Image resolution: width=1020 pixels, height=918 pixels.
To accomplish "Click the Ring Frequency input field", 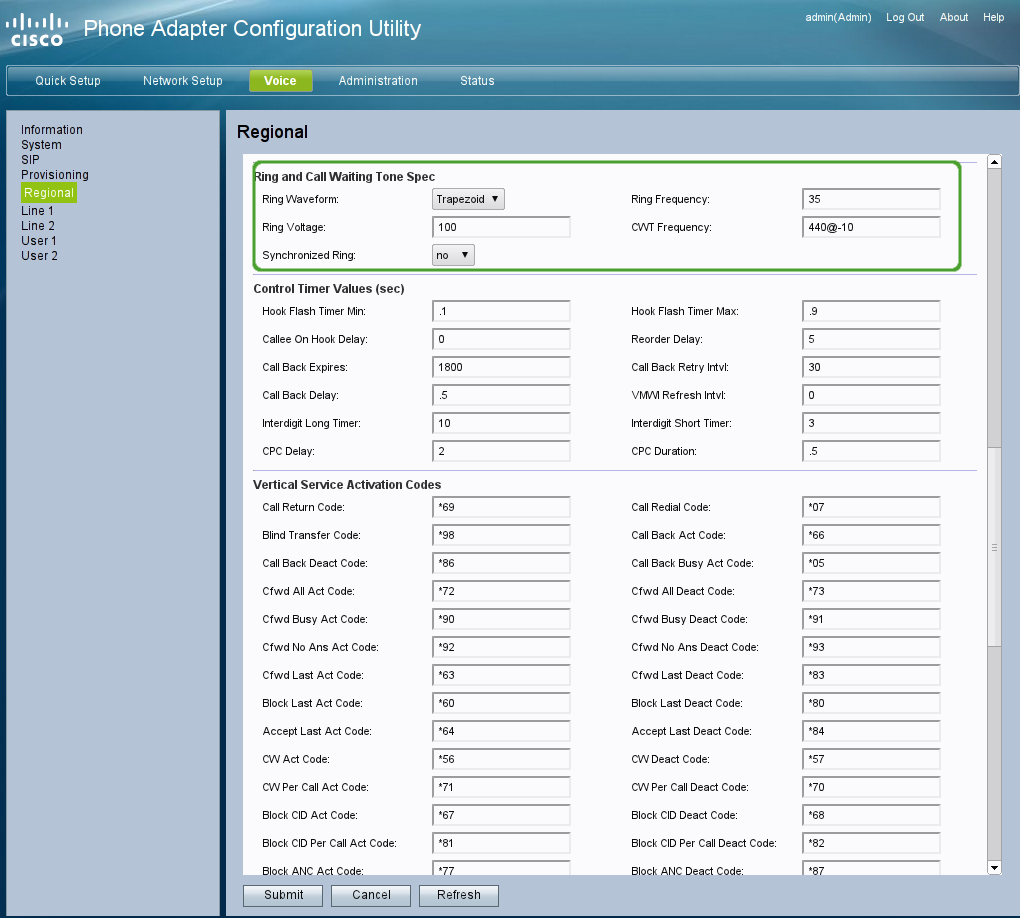I will 871,199.
